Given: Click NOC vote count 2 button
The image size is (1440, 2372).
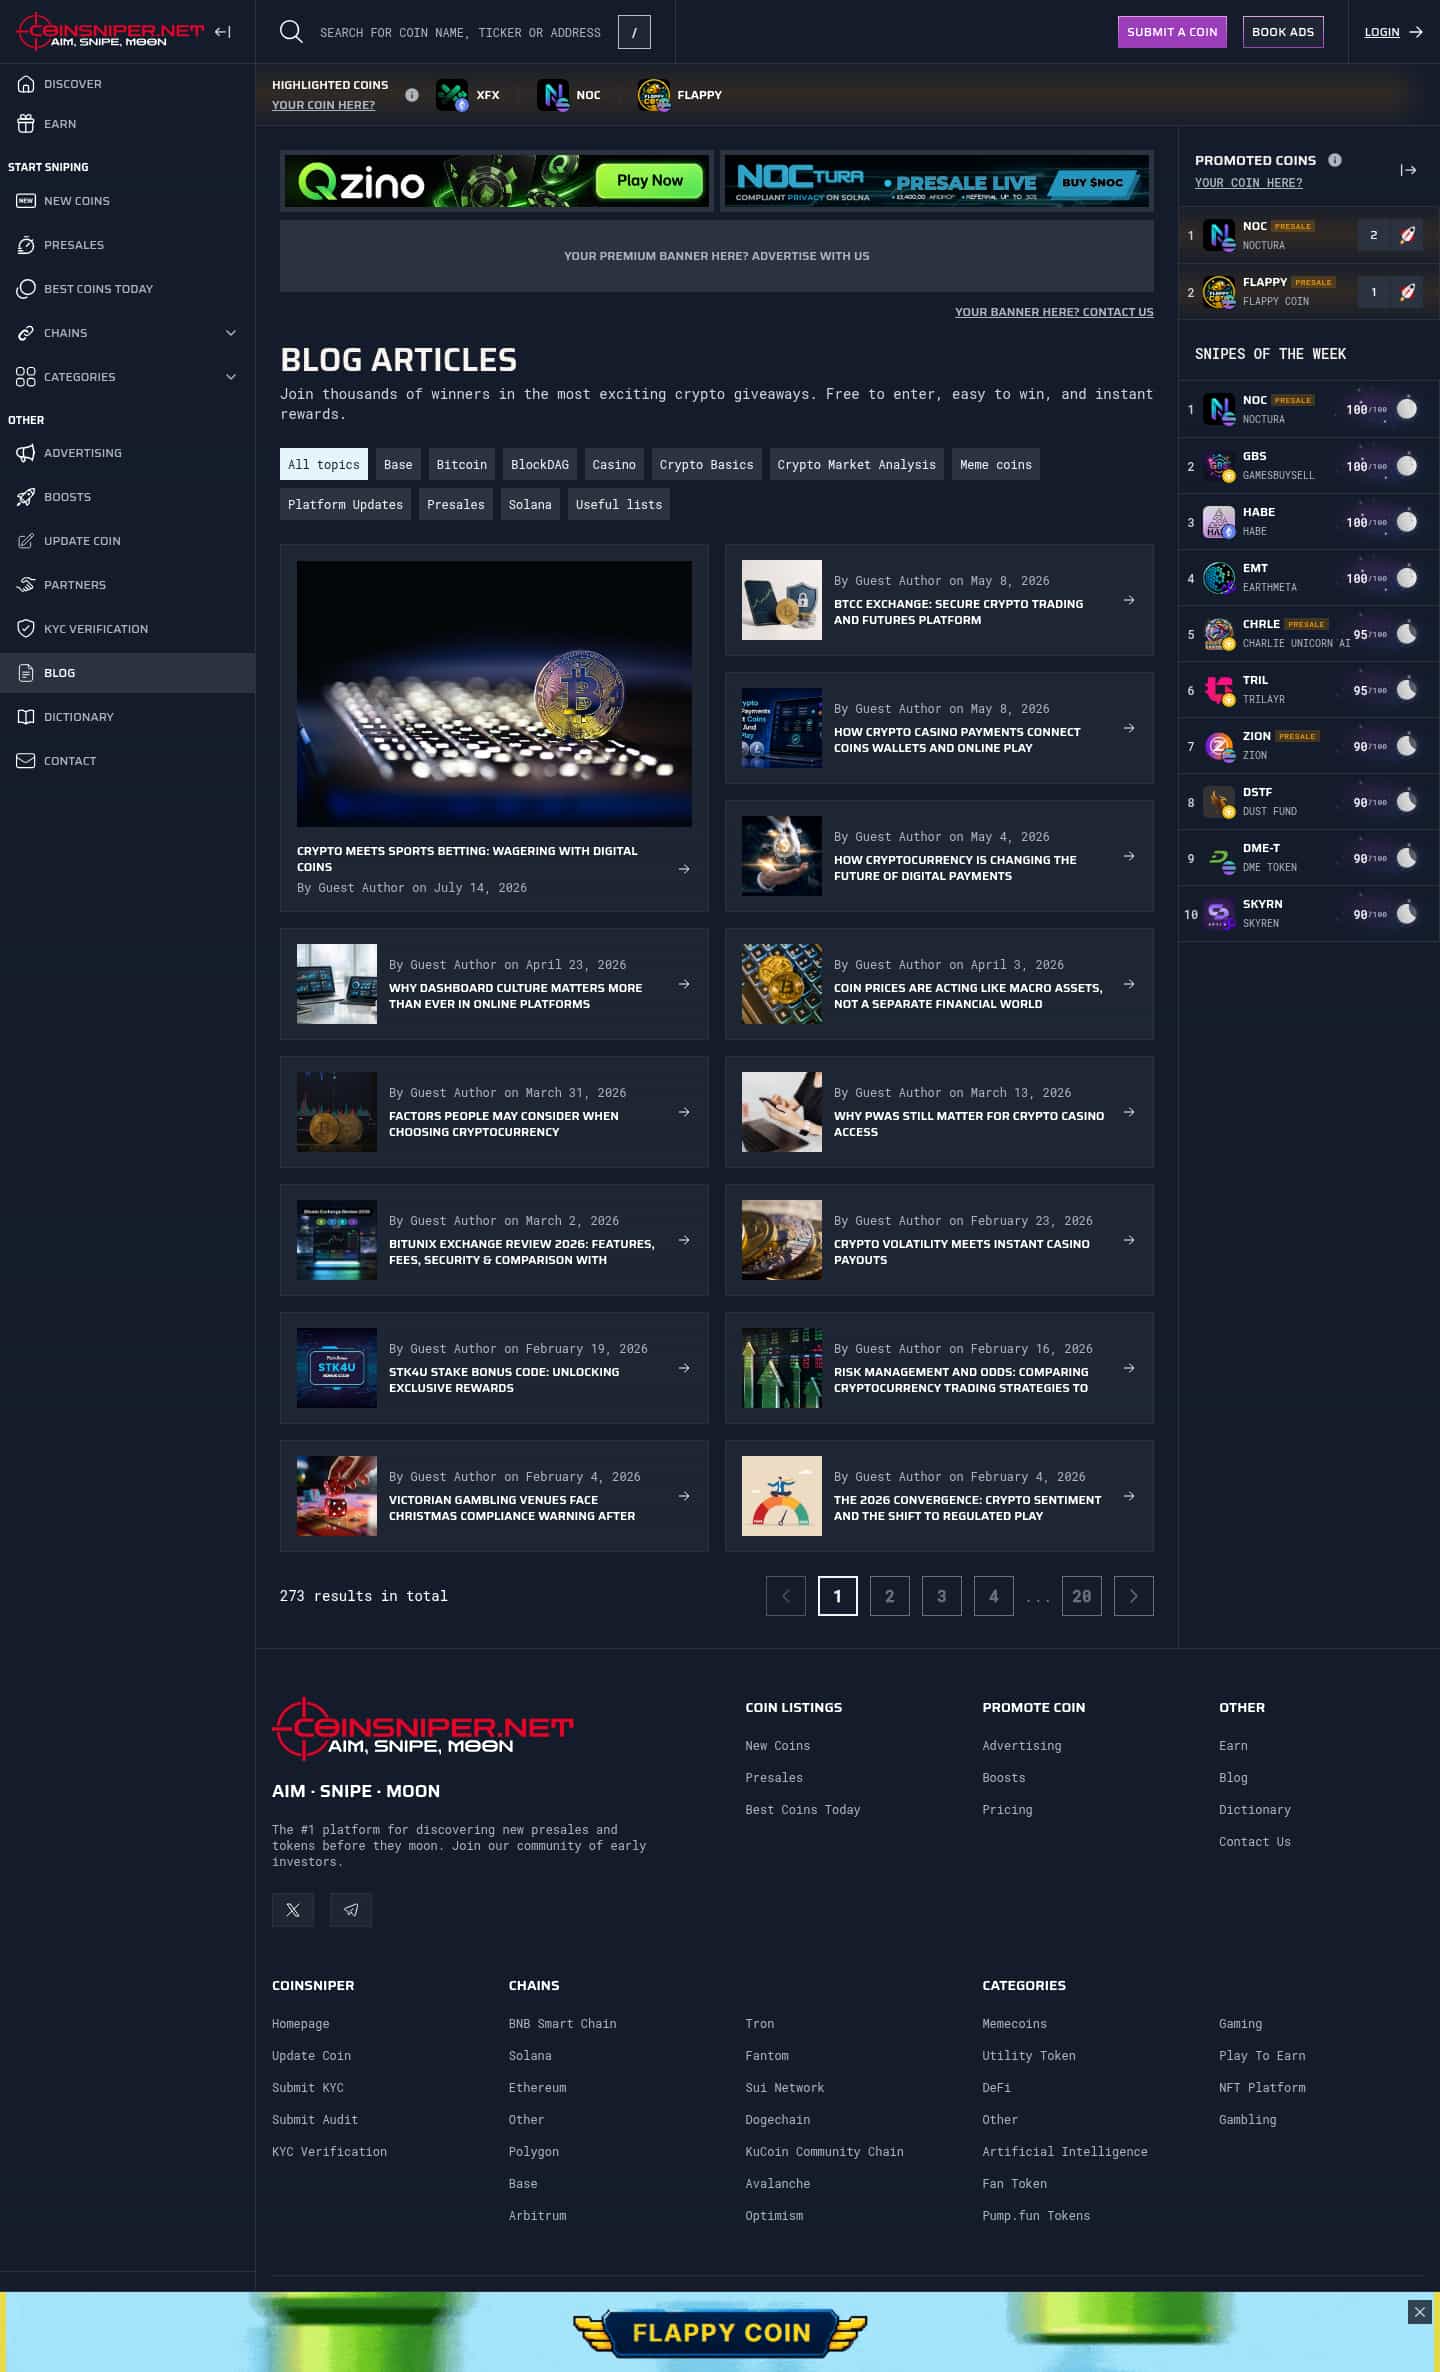Looking at the screenshot, I should (x=1373, y=235).
